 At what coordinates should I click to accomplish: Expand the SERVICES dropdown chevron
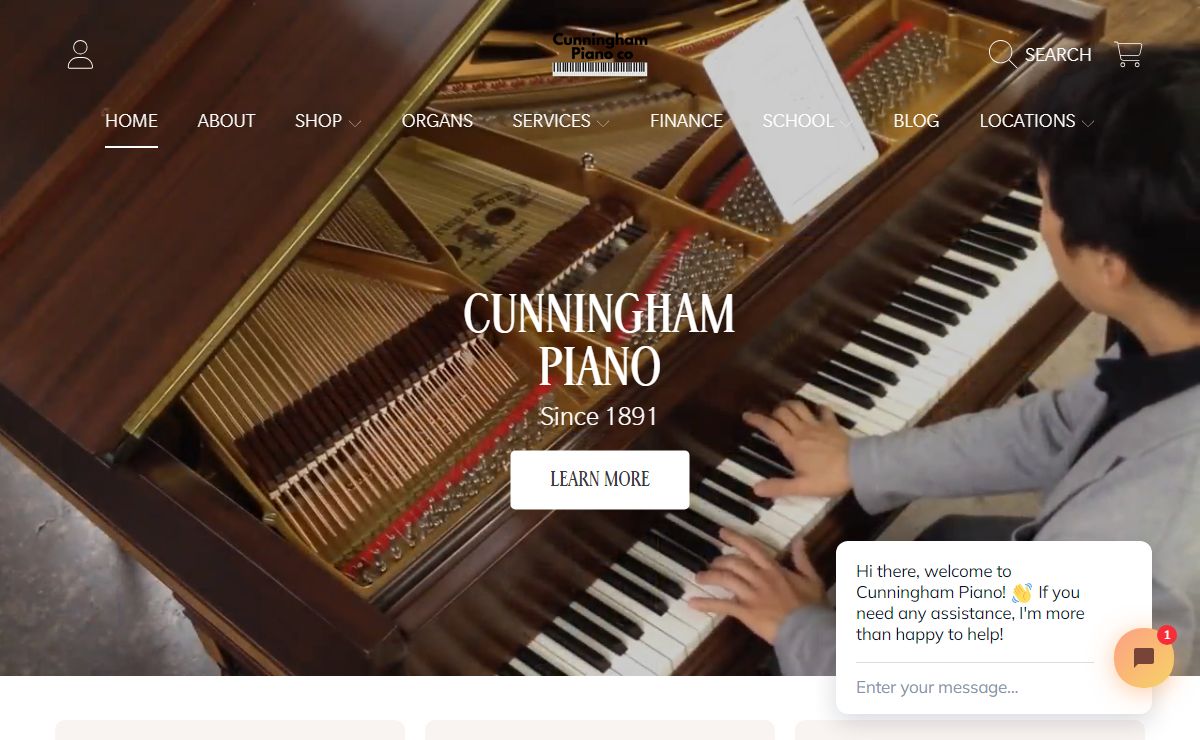tap(603, 123)
